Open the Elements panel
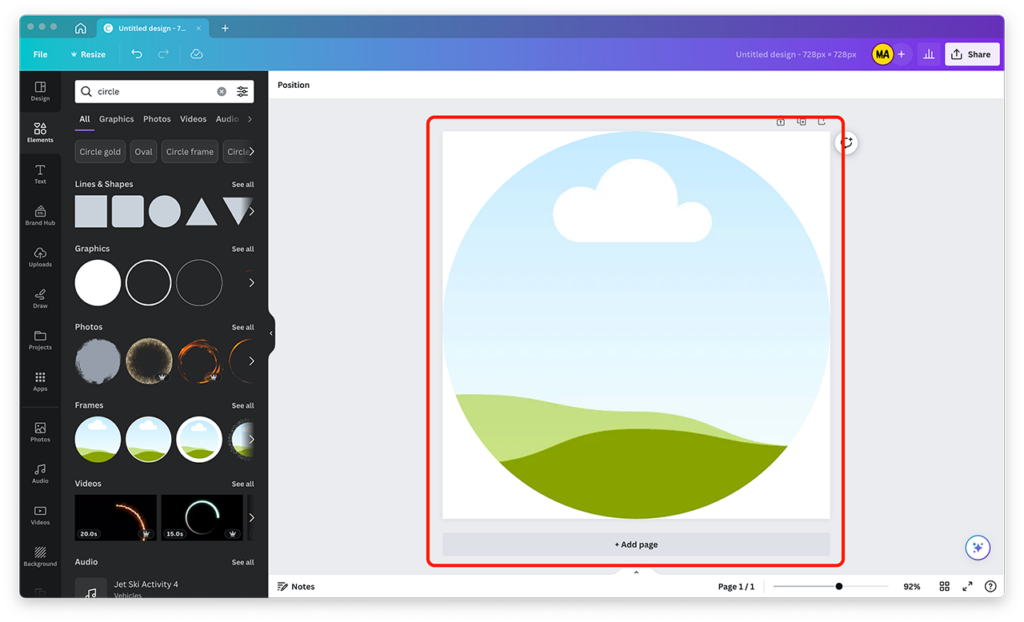This screenshot has height=622, width=1024. pyautogui.click(x=40, y=132)
